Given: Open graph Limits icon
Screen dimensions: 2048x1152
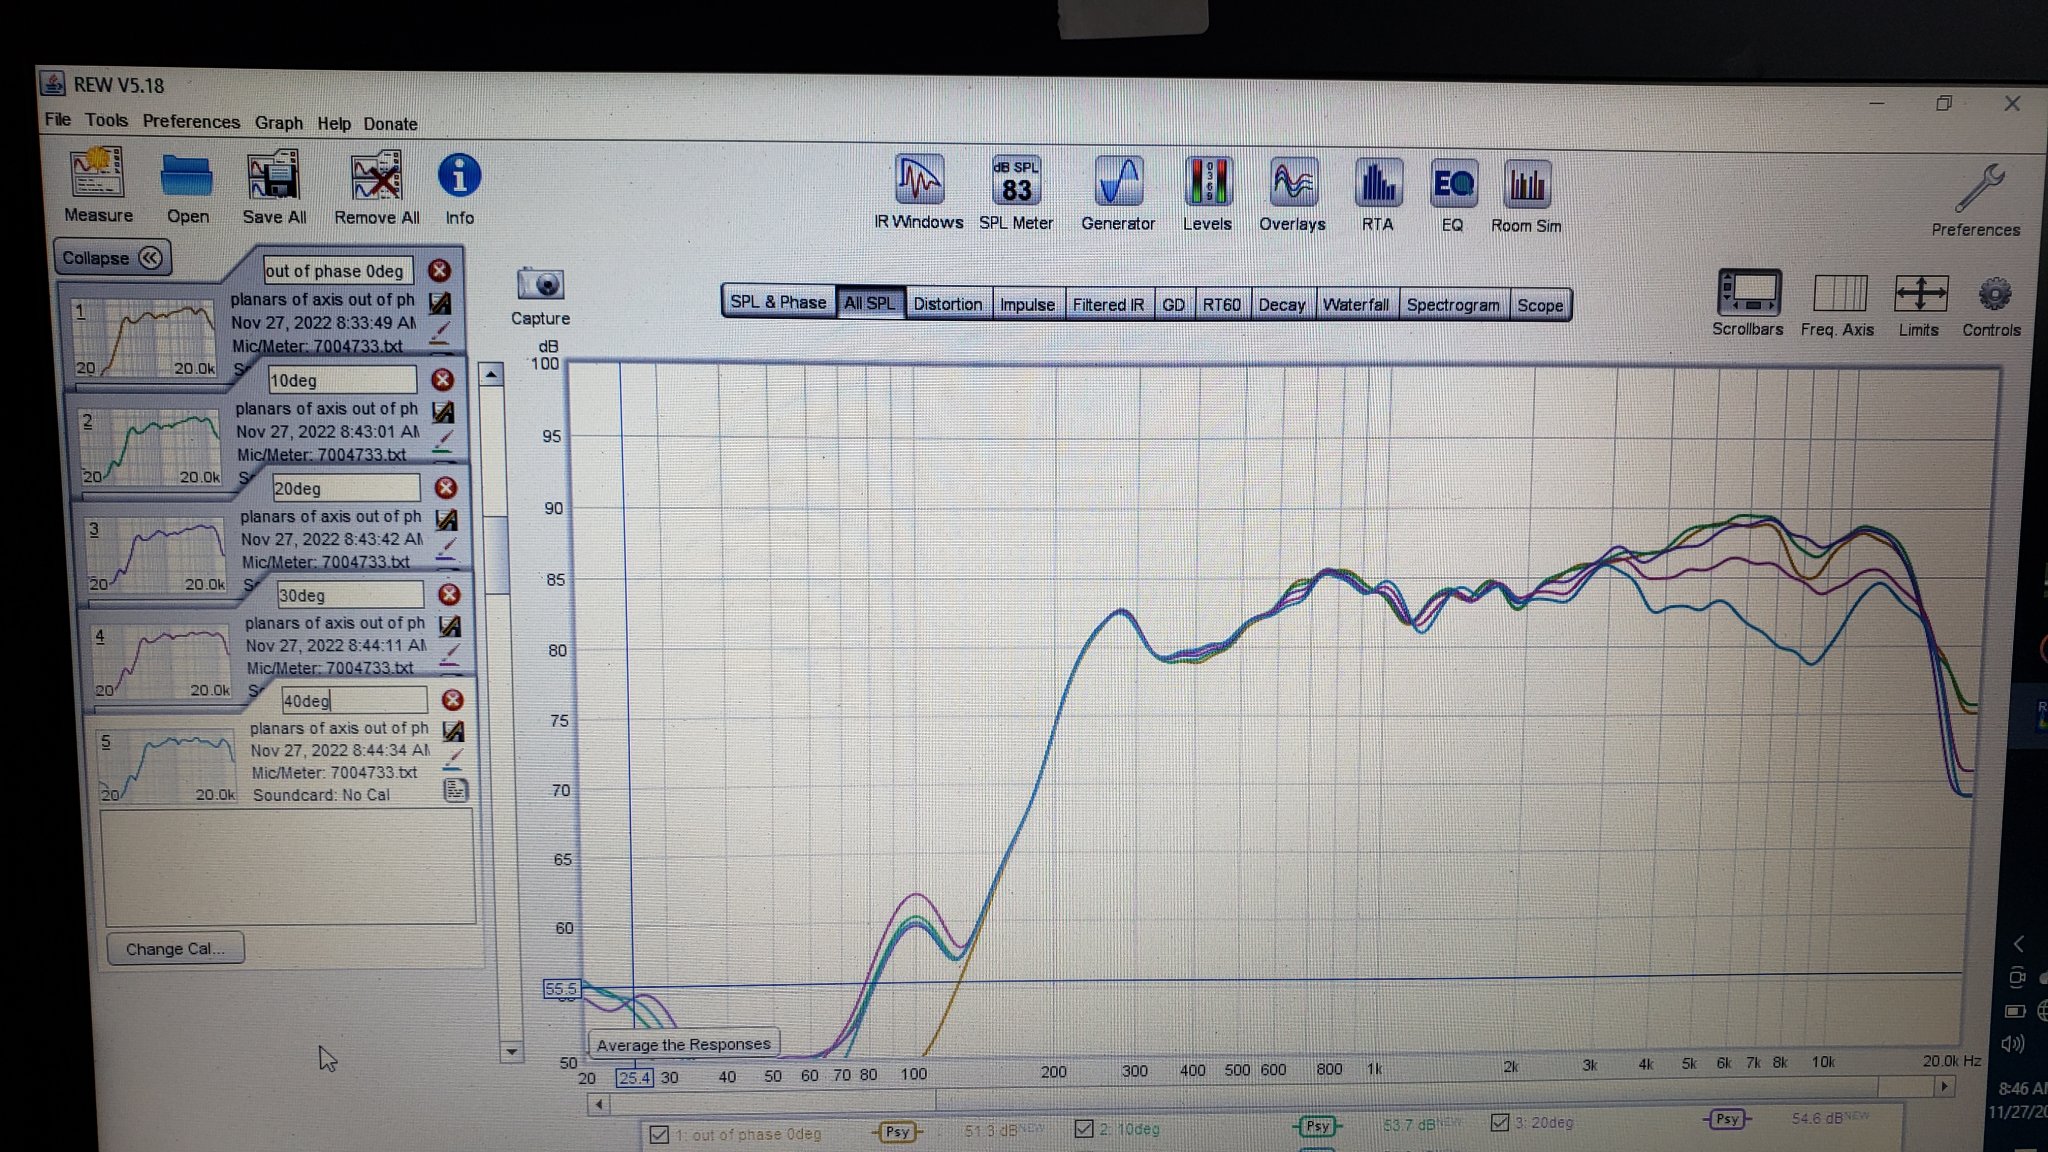Looking at the screenshot, I should (x=1921, y=294).
